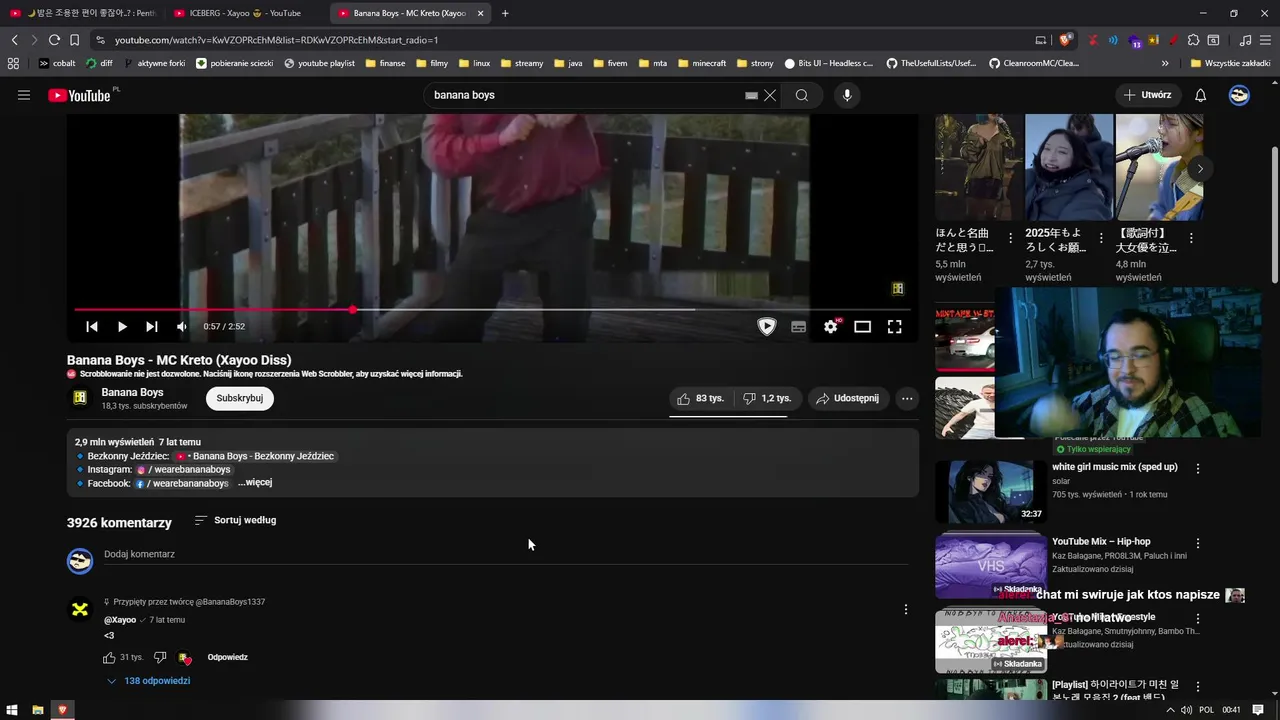Image resolution: width=1280 pixels, height=720 pixels.
Task: Open the browser extensions puzzle icon
Action: click(1193, 40)
